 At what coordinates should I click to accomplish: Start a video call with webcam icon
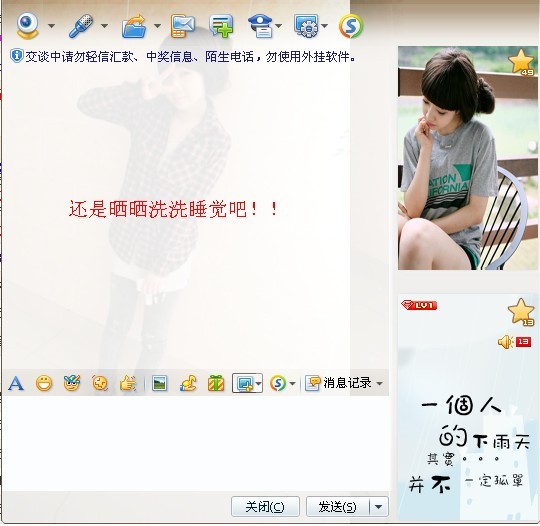coord(28,25)
